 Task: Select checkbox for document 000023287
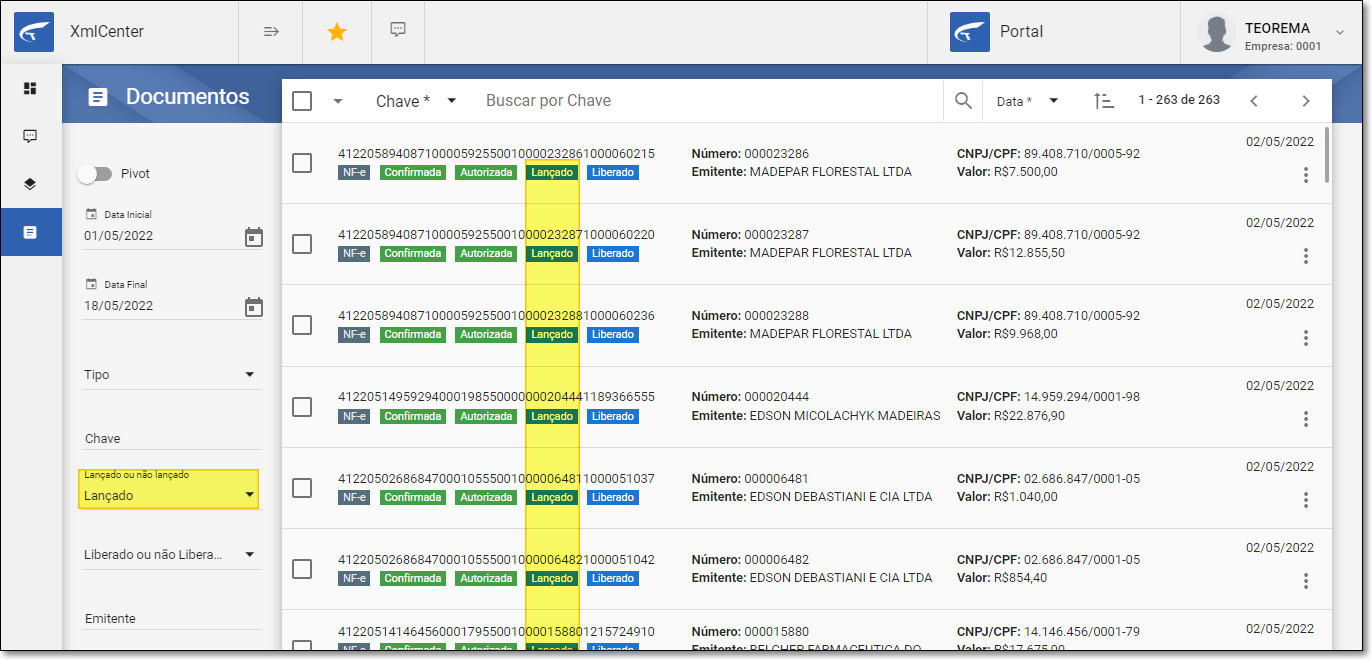(x=302, y=244)
